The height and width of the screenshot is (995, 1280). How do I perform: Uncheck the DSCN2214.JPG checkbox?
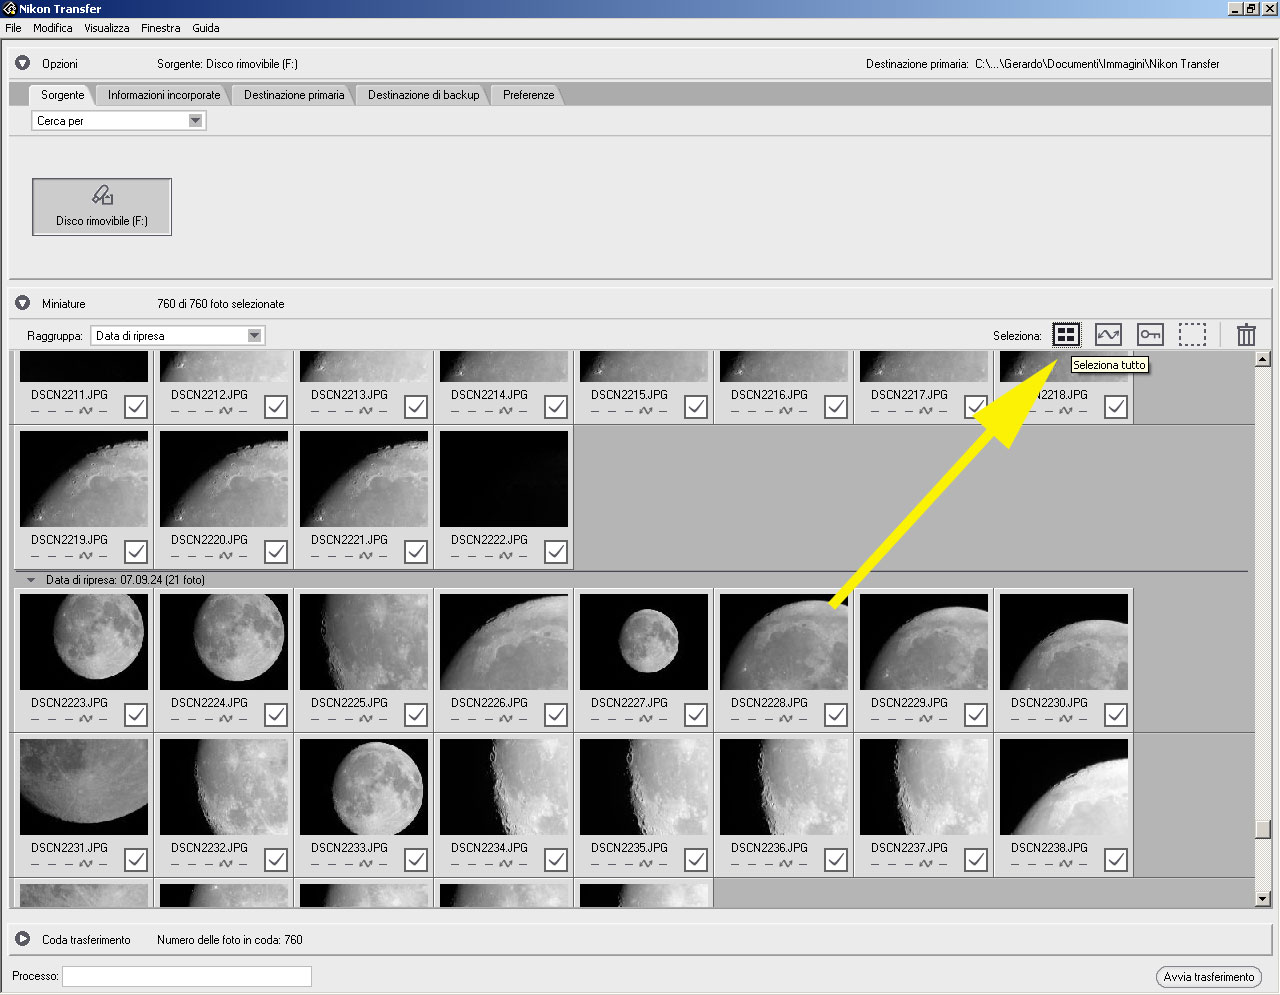pos(556,406)
